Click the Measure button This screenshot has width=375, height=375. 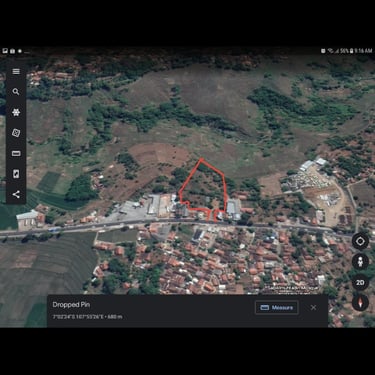click(277, 308)
